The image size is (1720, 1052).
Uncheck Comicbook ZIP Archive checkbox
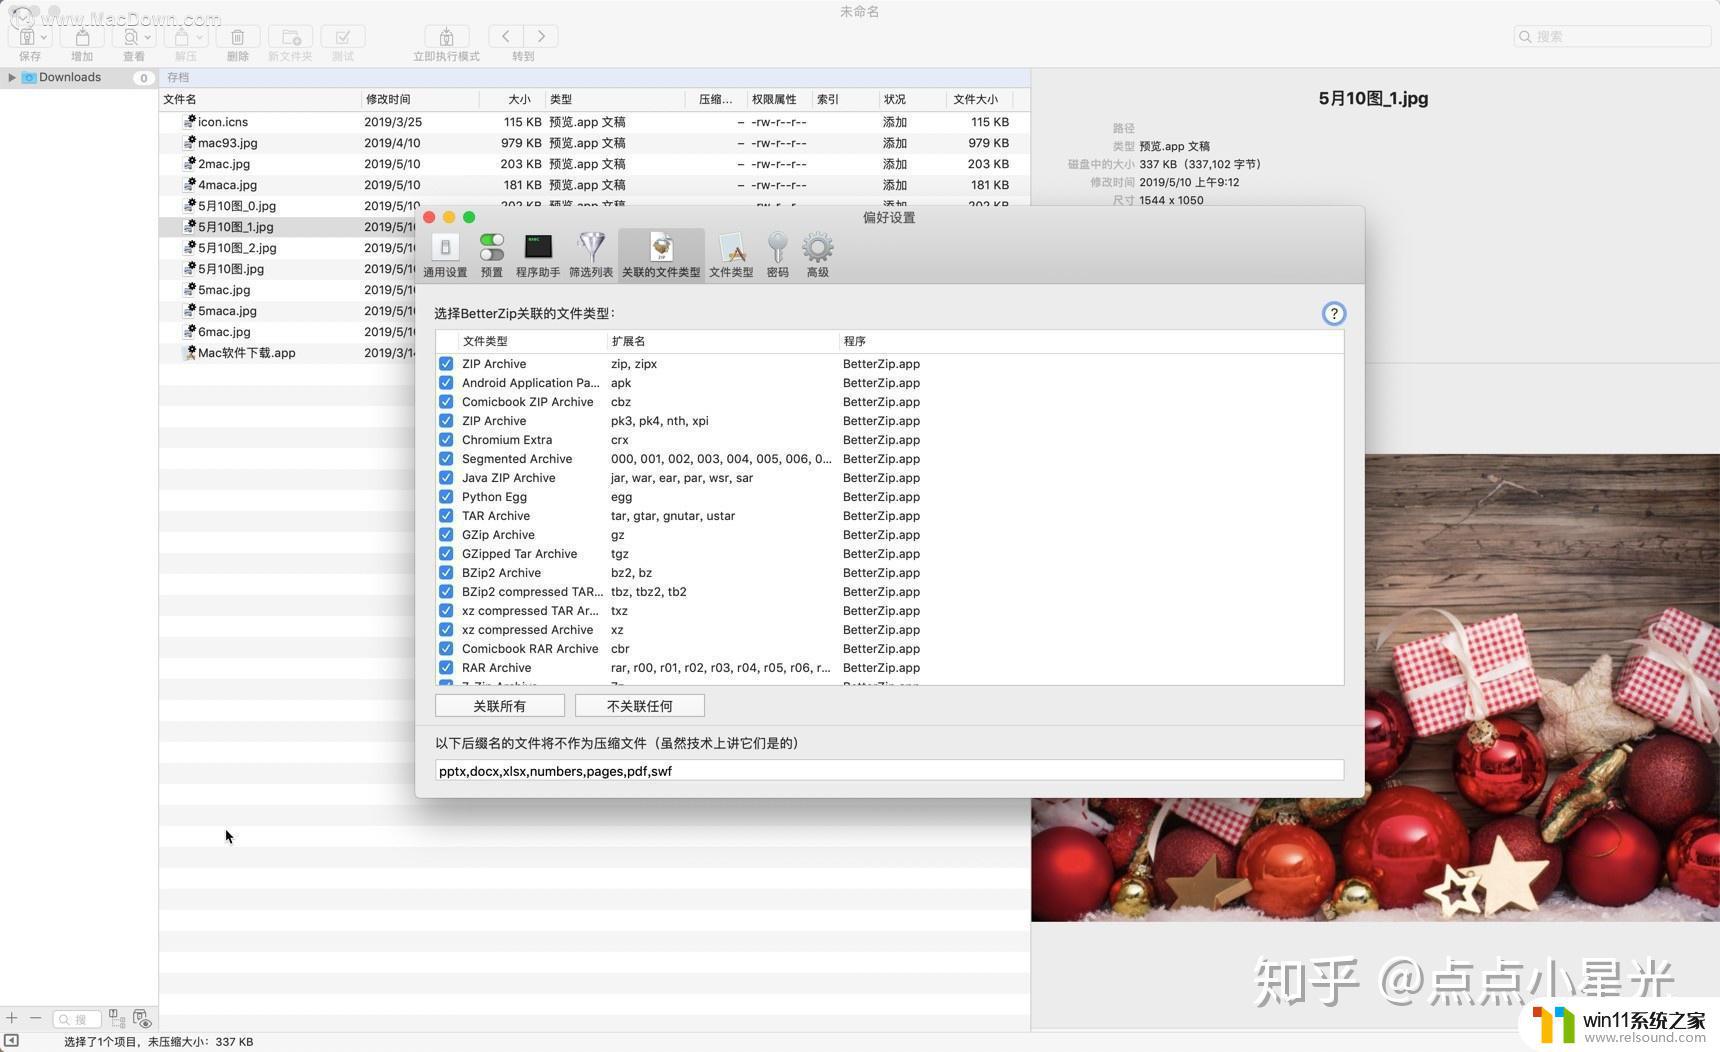point(446,402)
